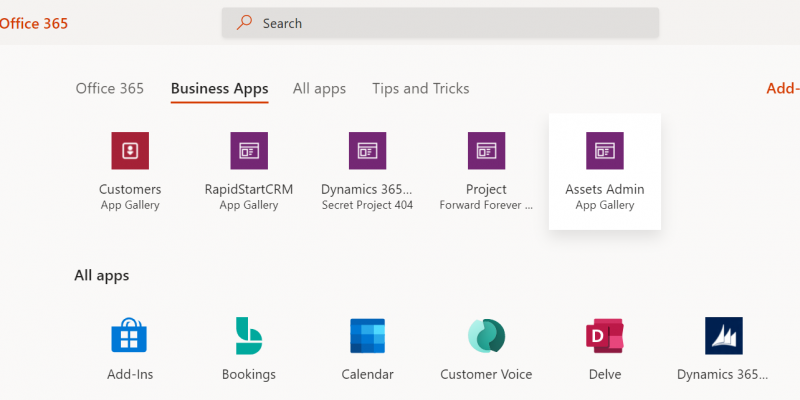This screenshot has height=400, width=800.
Task: Click the search magnifier icon
Action: (244, 22)
